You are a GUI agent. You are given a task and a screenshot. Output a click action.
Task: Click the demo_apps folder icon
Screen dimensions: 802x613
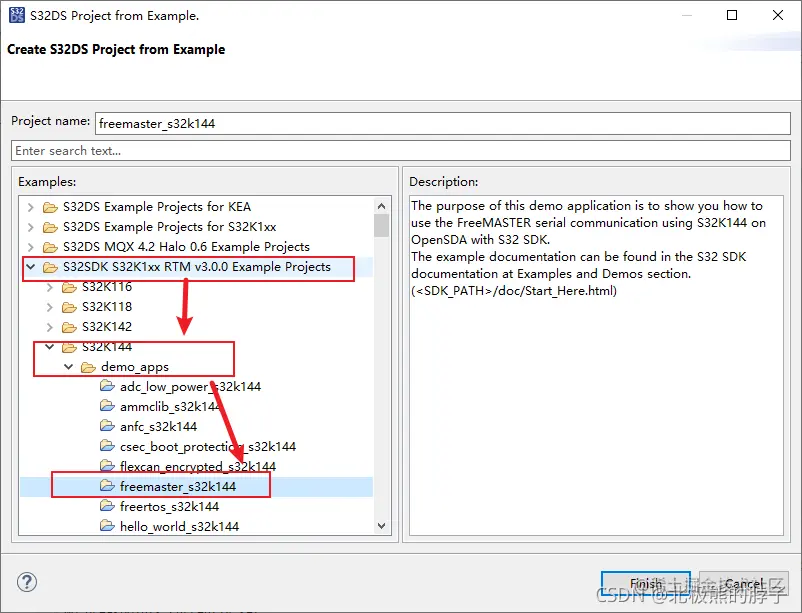88,367
